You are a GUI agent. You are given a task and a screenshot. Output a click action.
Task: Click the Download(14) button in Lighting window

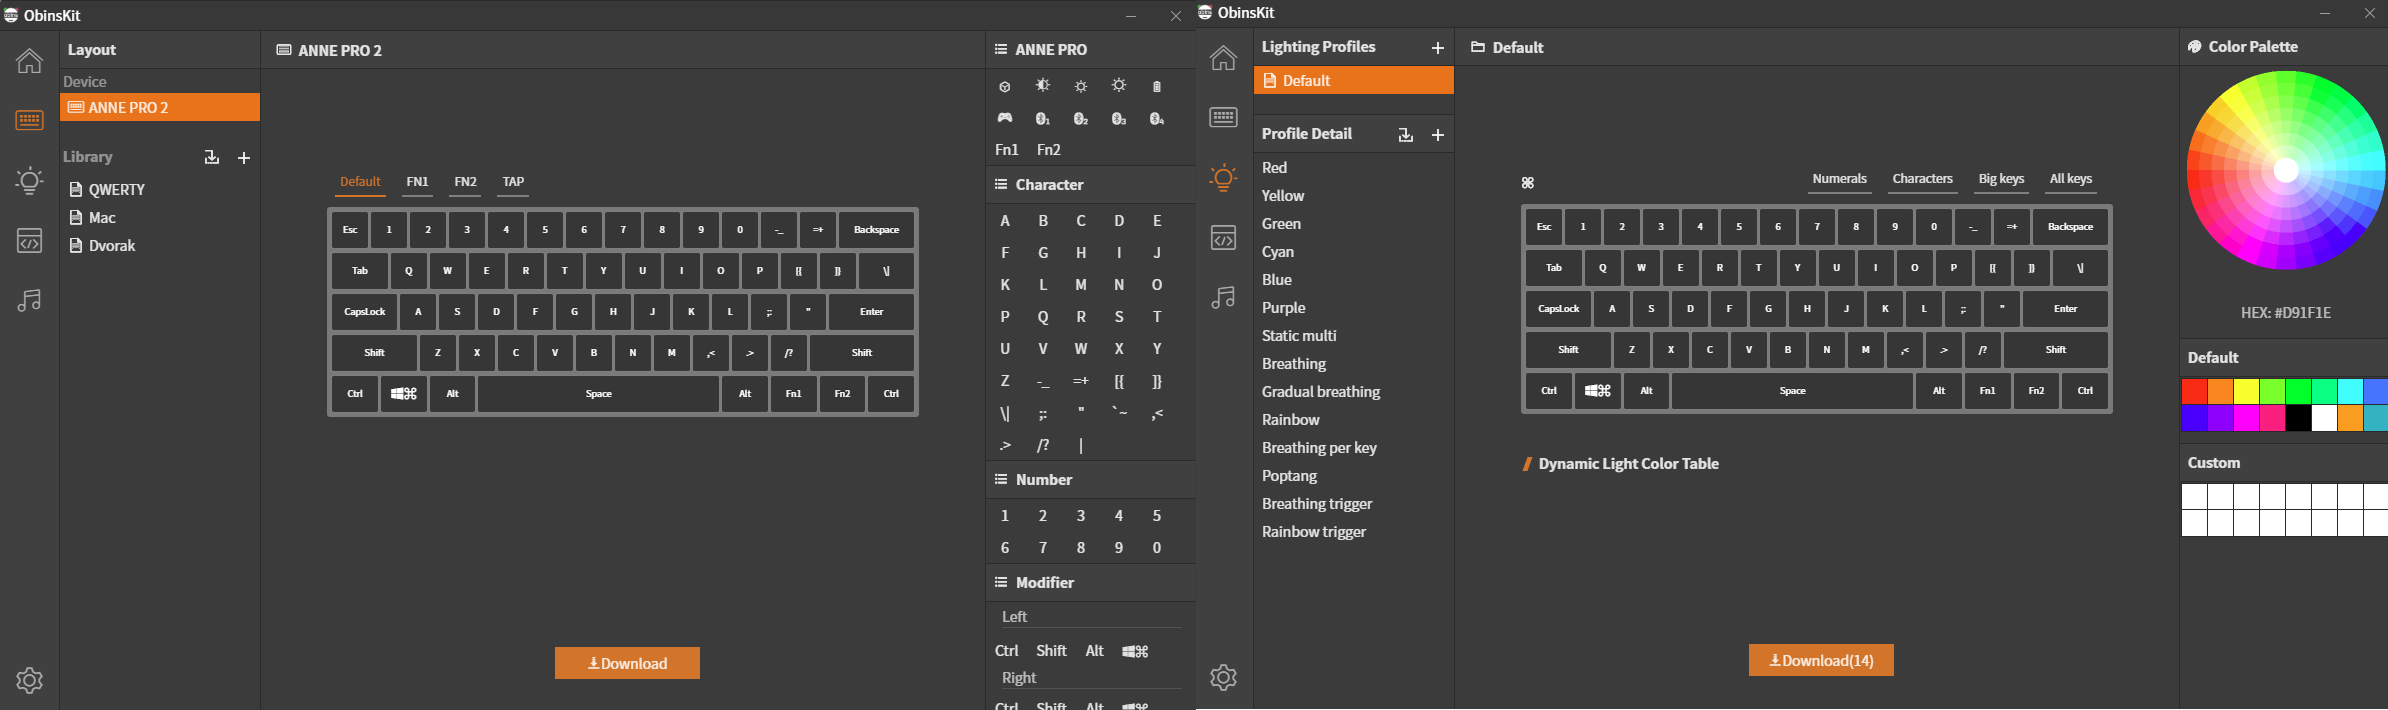point(1821,660)
